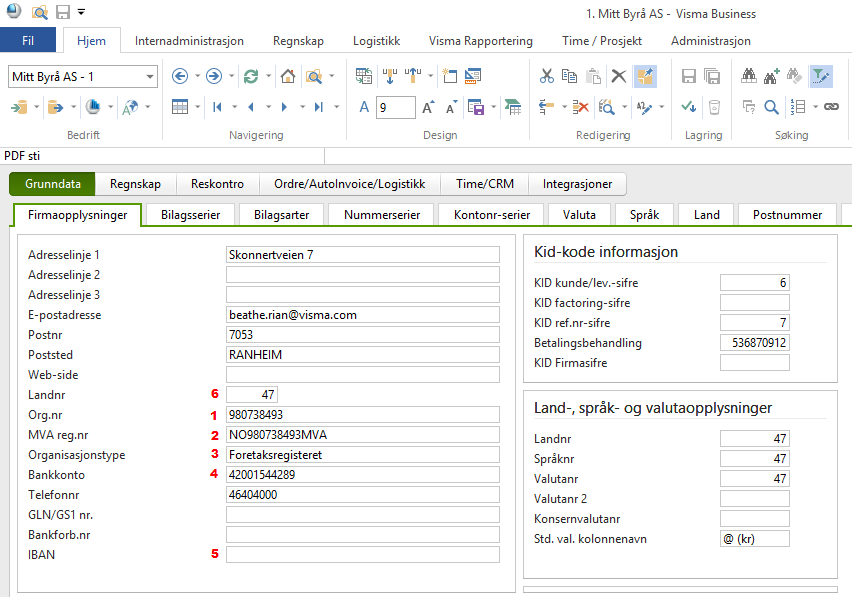Click the increase font size icon
This screenshot has height=597, width=852.
click(x=428, y=107)
